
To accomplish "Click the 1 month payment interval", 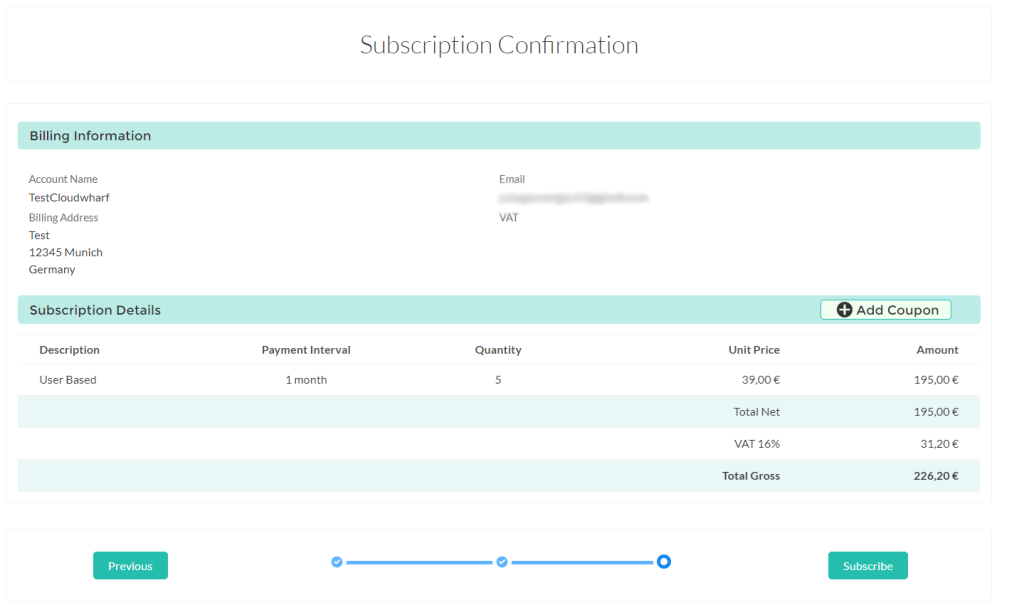I will point(306,380).
